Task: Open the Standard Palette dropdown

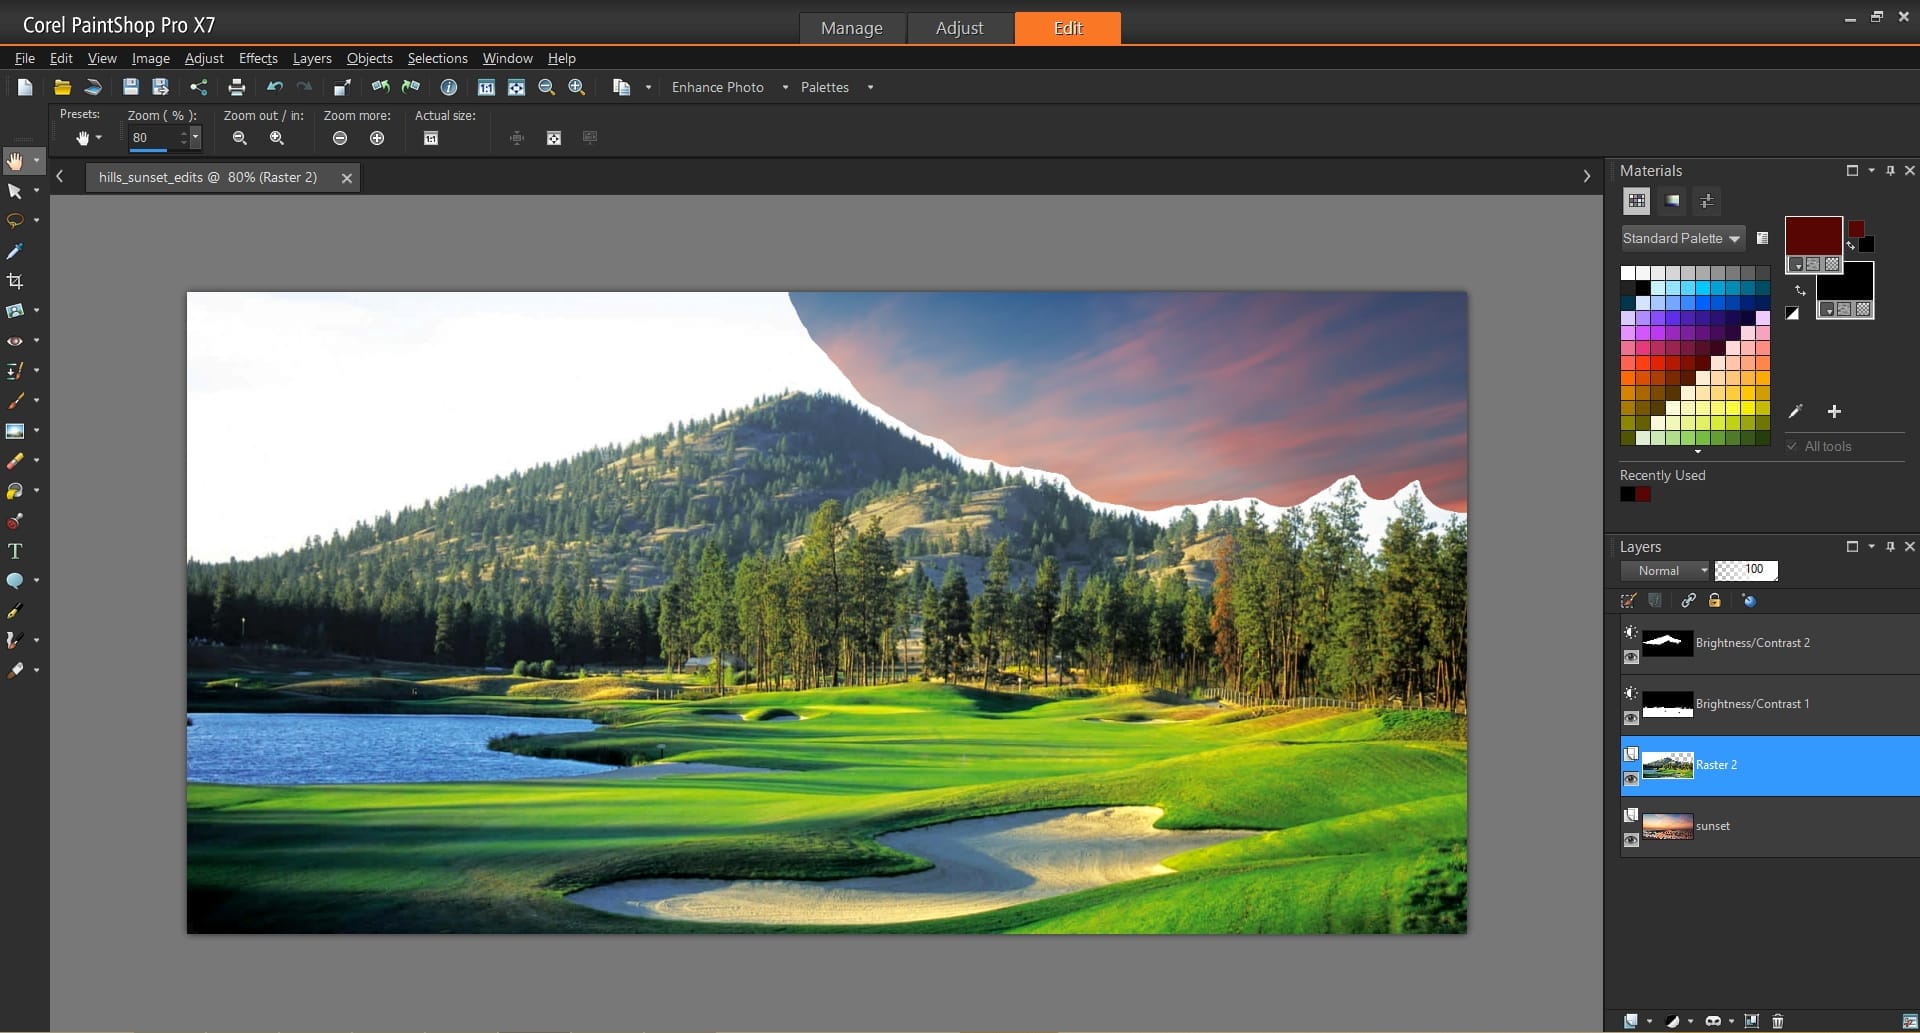Action: [x=1682, y=238]
